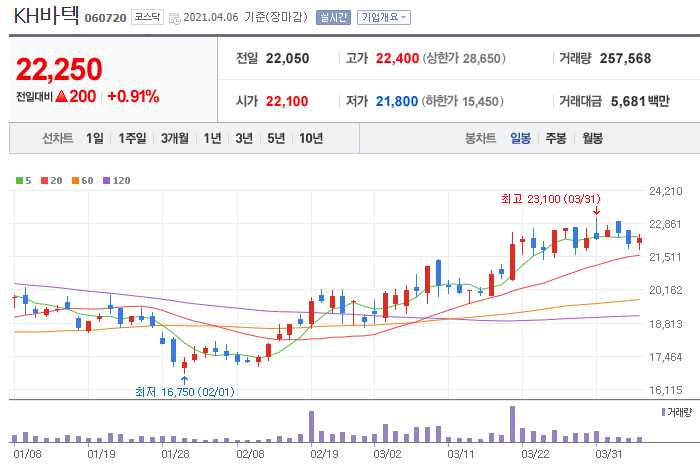Viewport: 700px width, 467px height.
Task: Open the 기업개요 dropdown
Action: coord(383,17)
